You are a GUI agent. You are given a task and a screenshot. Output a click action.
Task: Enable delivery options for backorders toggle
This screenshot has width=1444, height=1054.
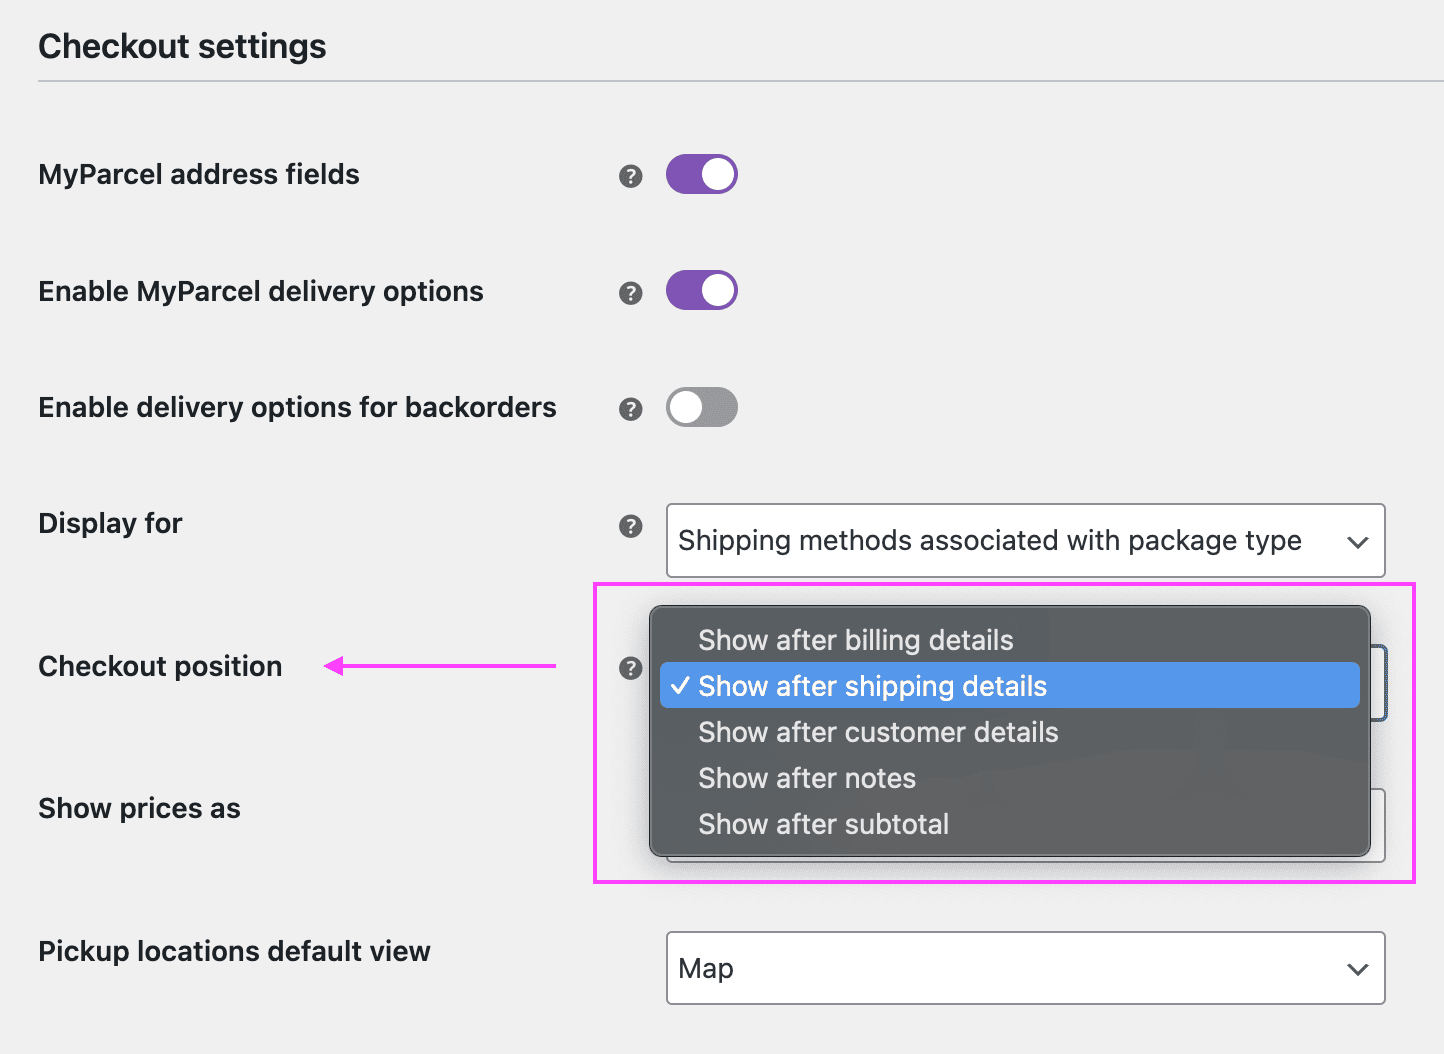(701, 407)
